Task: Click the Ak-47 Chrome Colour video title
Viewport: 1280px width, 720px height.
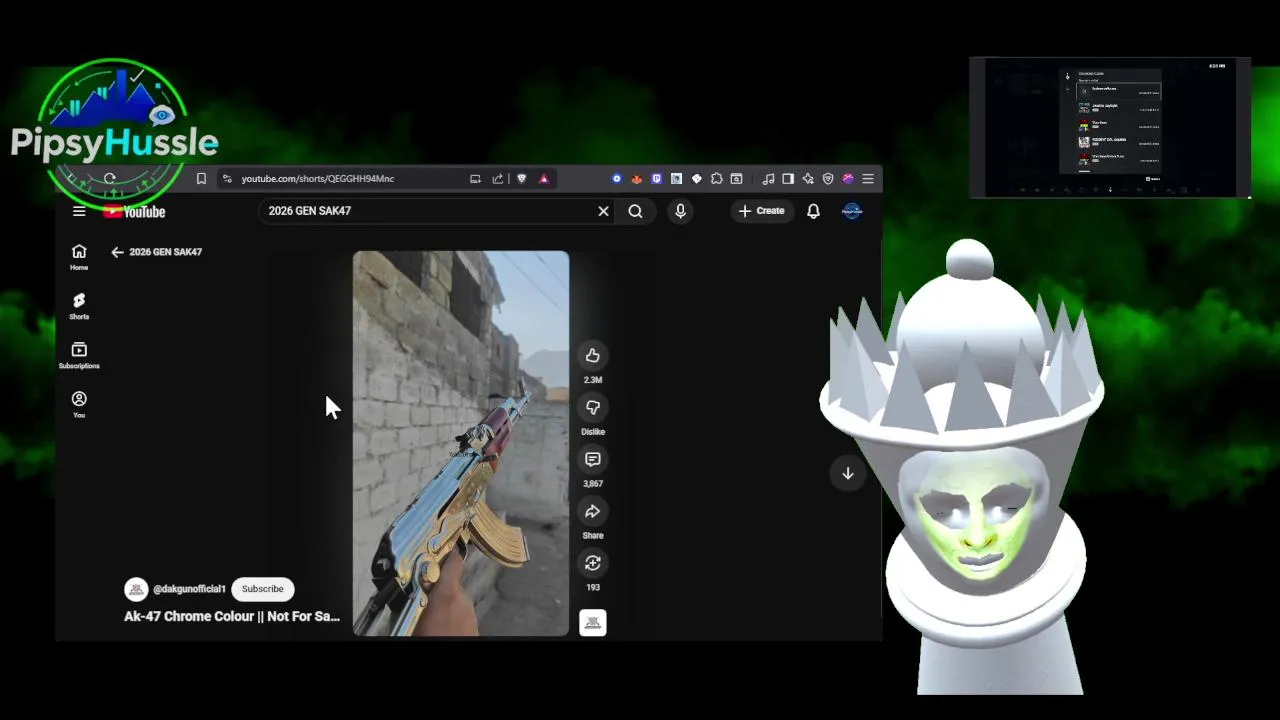Action: coord(232,617)
